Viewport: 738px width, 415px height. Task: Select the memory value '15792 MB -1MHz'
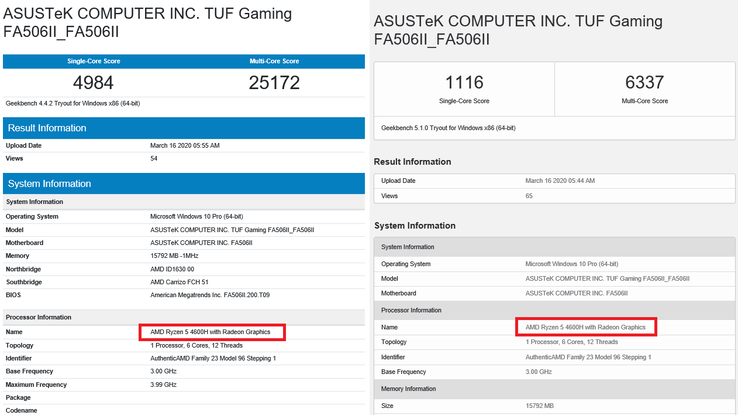174,256
